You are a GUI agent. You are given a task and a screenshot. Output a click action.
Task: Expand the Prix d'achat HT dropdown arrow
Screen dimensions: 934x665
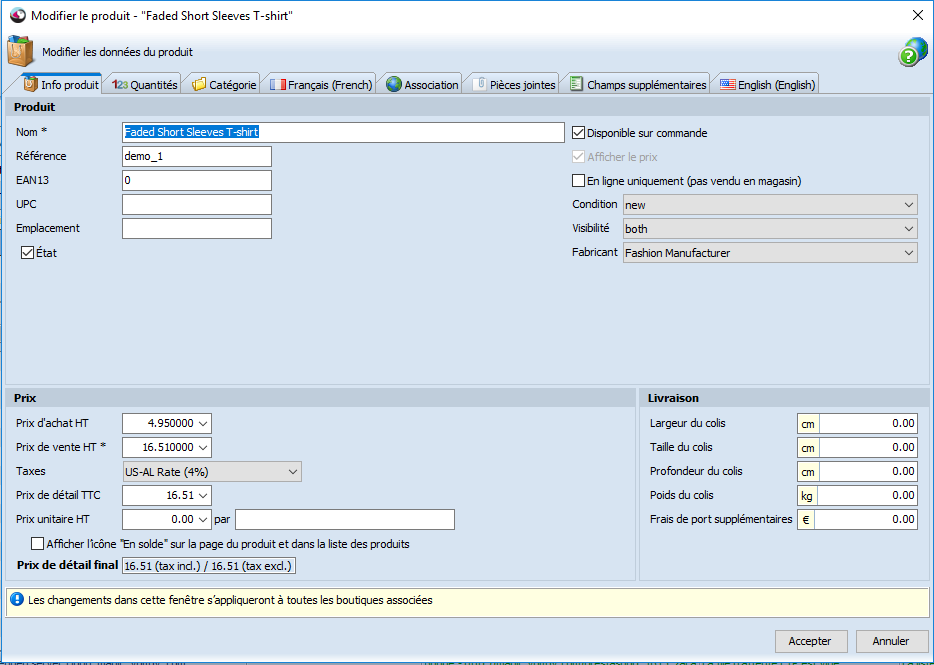203,423
